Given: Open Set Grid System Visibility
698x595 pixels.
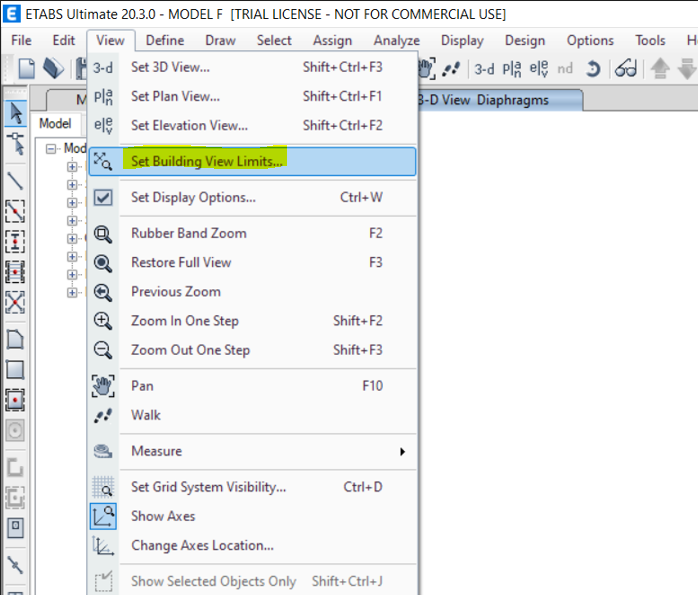Looking at the screenshot, I should (x=252, y=487).
